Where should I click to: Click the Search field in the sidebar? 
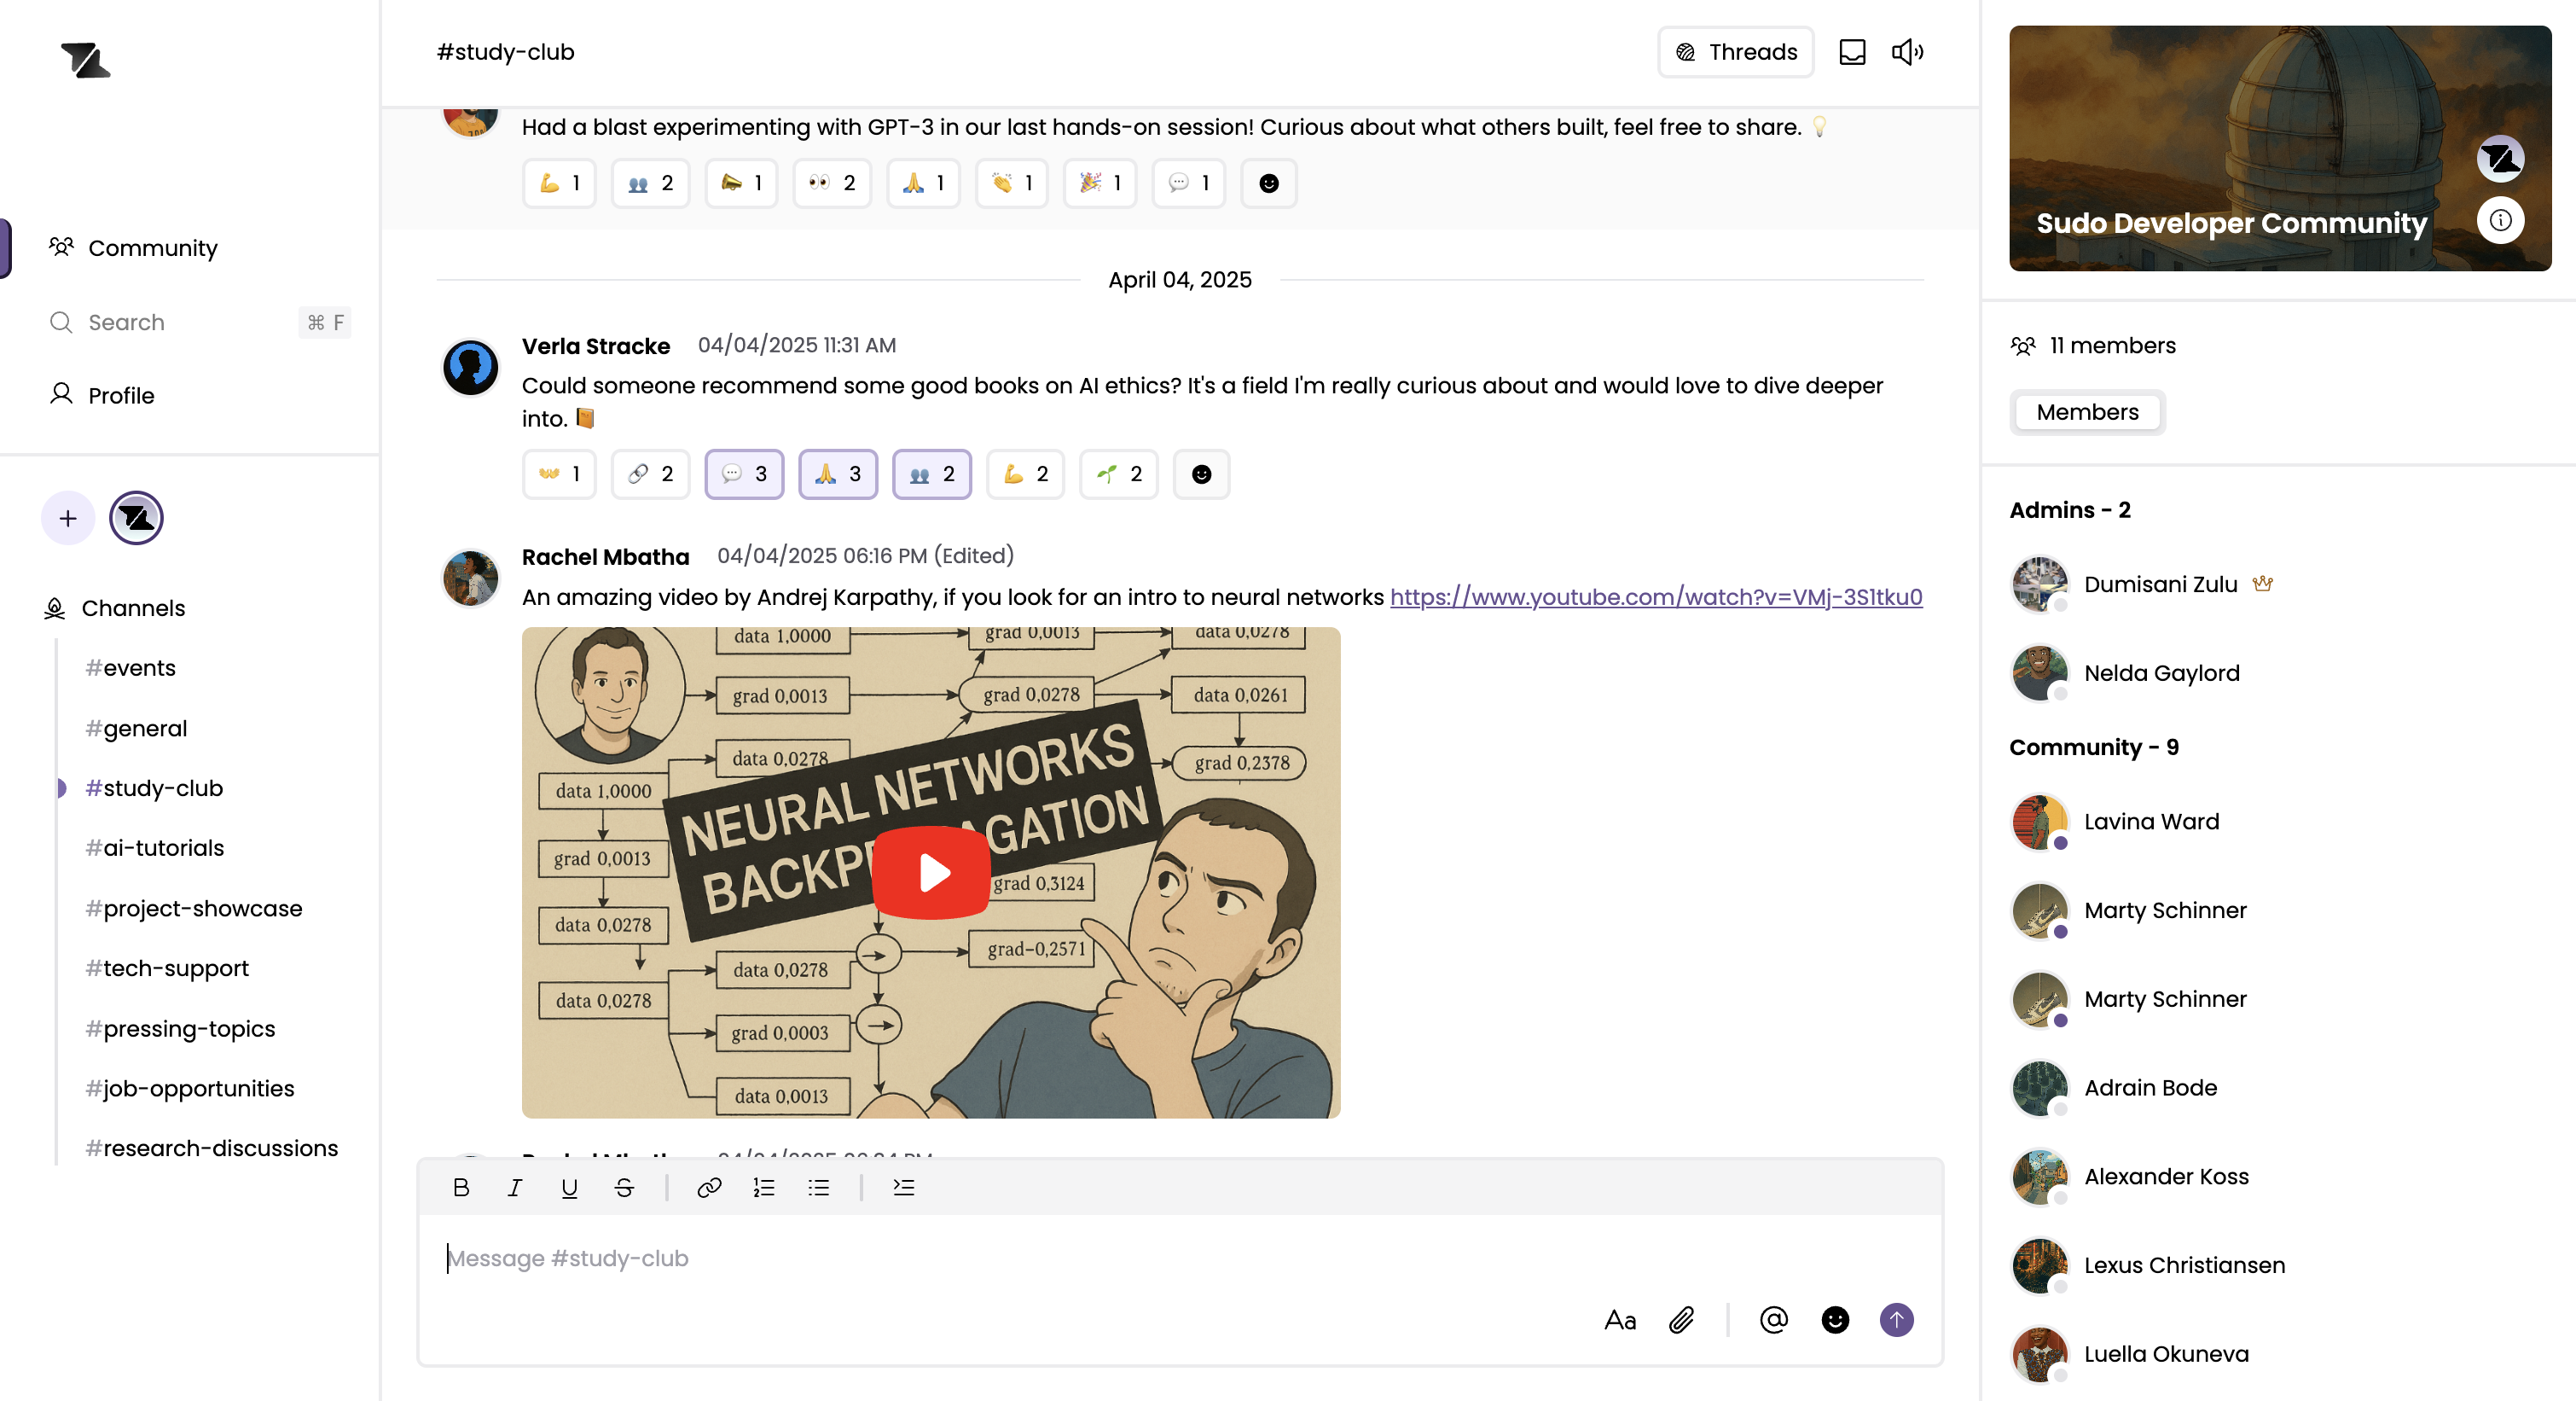(x=200, y=322)
